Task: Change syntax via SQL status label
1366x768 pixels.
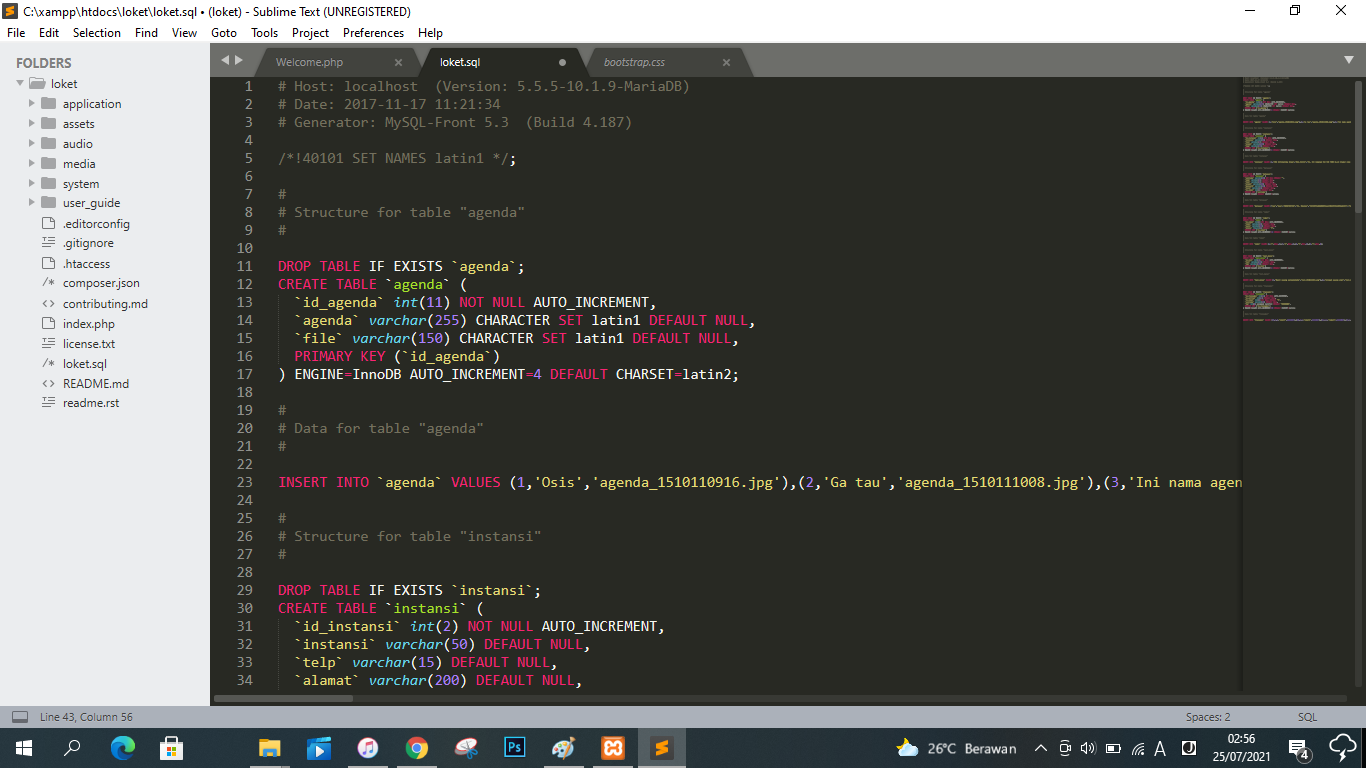Action: (1307, 717)
